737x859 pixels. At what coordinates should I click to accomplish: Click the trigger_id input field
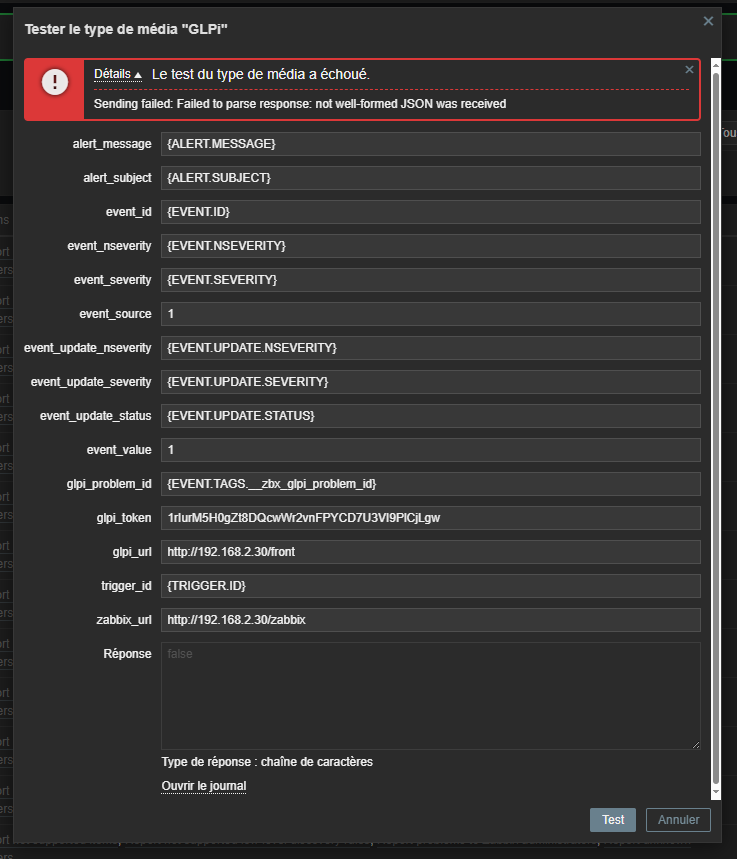430,586
